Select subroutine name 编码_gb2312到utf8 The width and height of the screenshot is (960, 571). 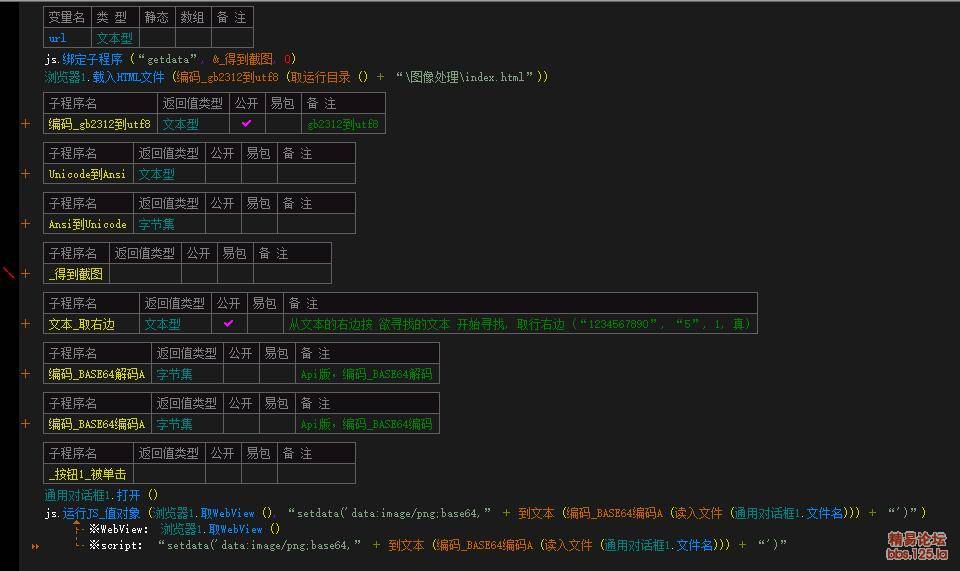(99, 124)
